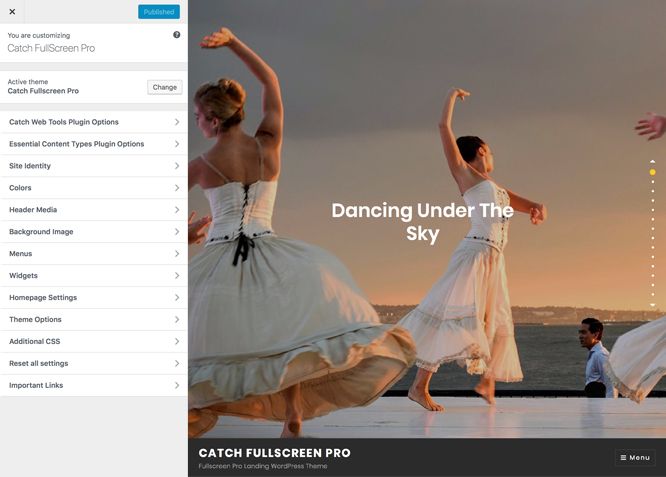Open the Menus panel
Screen dimensions: 666x477
point(93,254)
